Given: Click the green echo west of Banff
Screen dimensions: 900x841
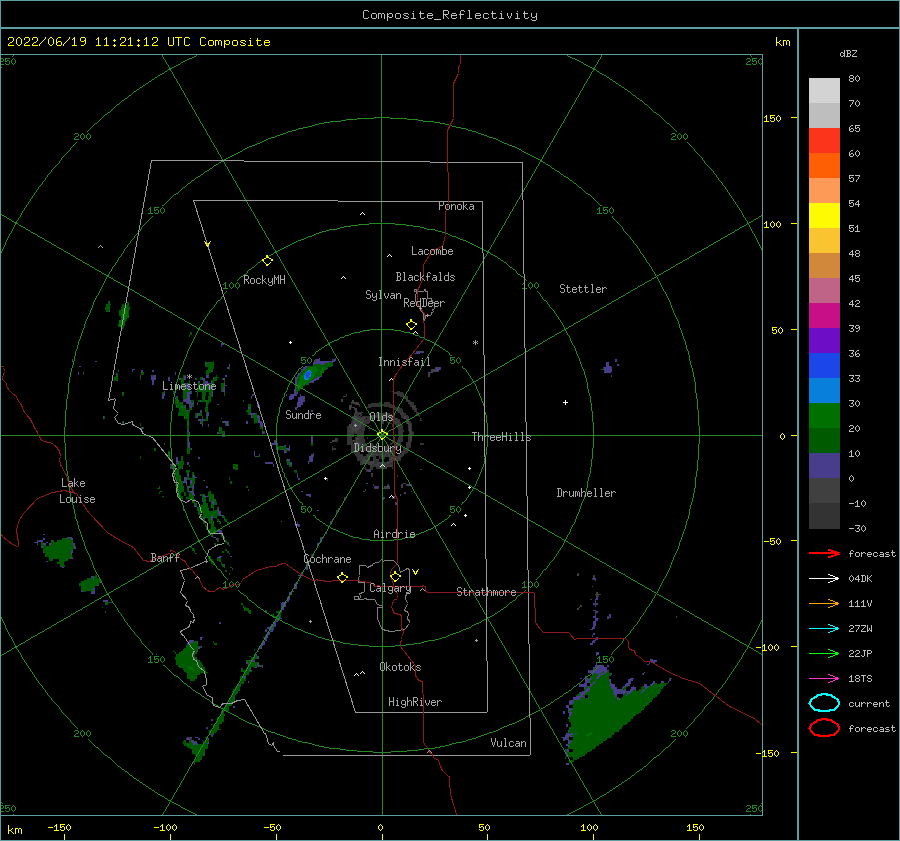Looking at the screenshot, I should coord(59,550).
